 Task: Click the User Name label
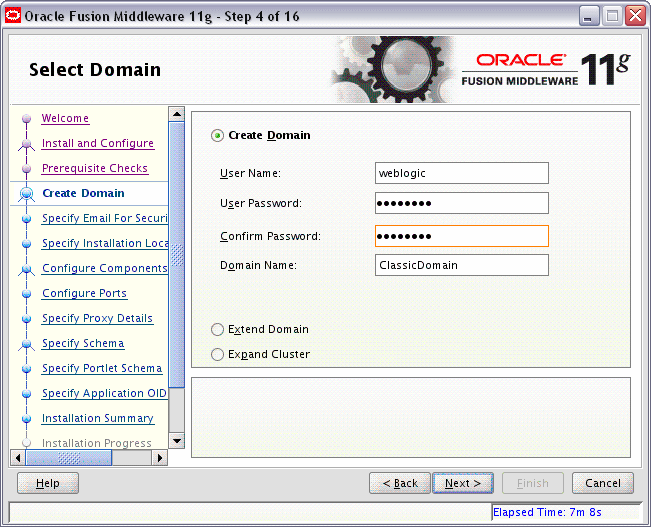250,173
